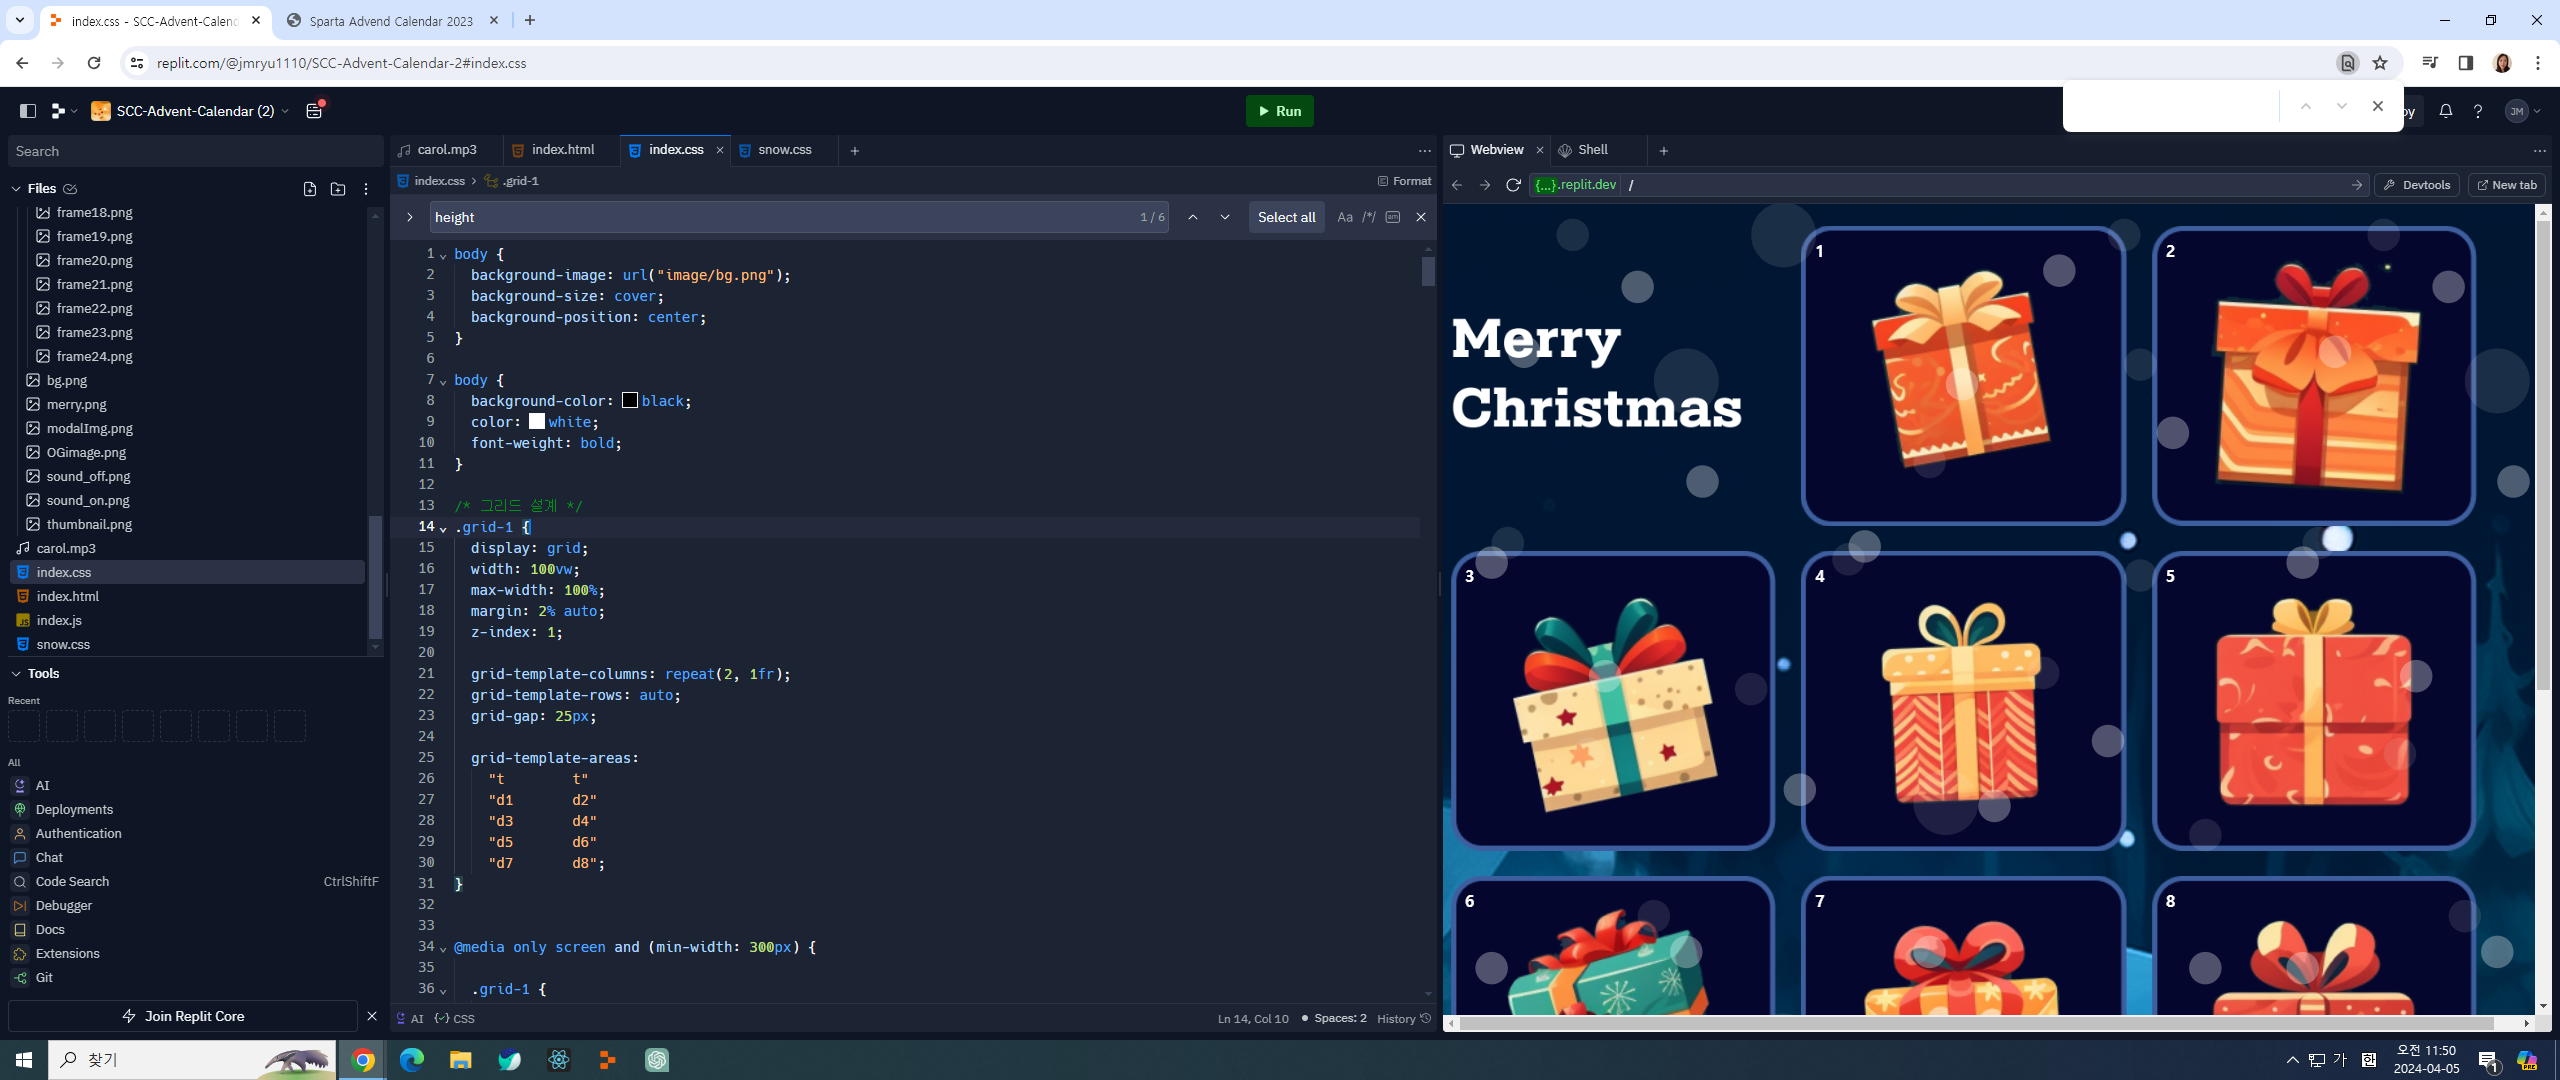Open the Chrome tab search dropdown
Viewport: 2560px width, 1080px height.
(19, 20)
